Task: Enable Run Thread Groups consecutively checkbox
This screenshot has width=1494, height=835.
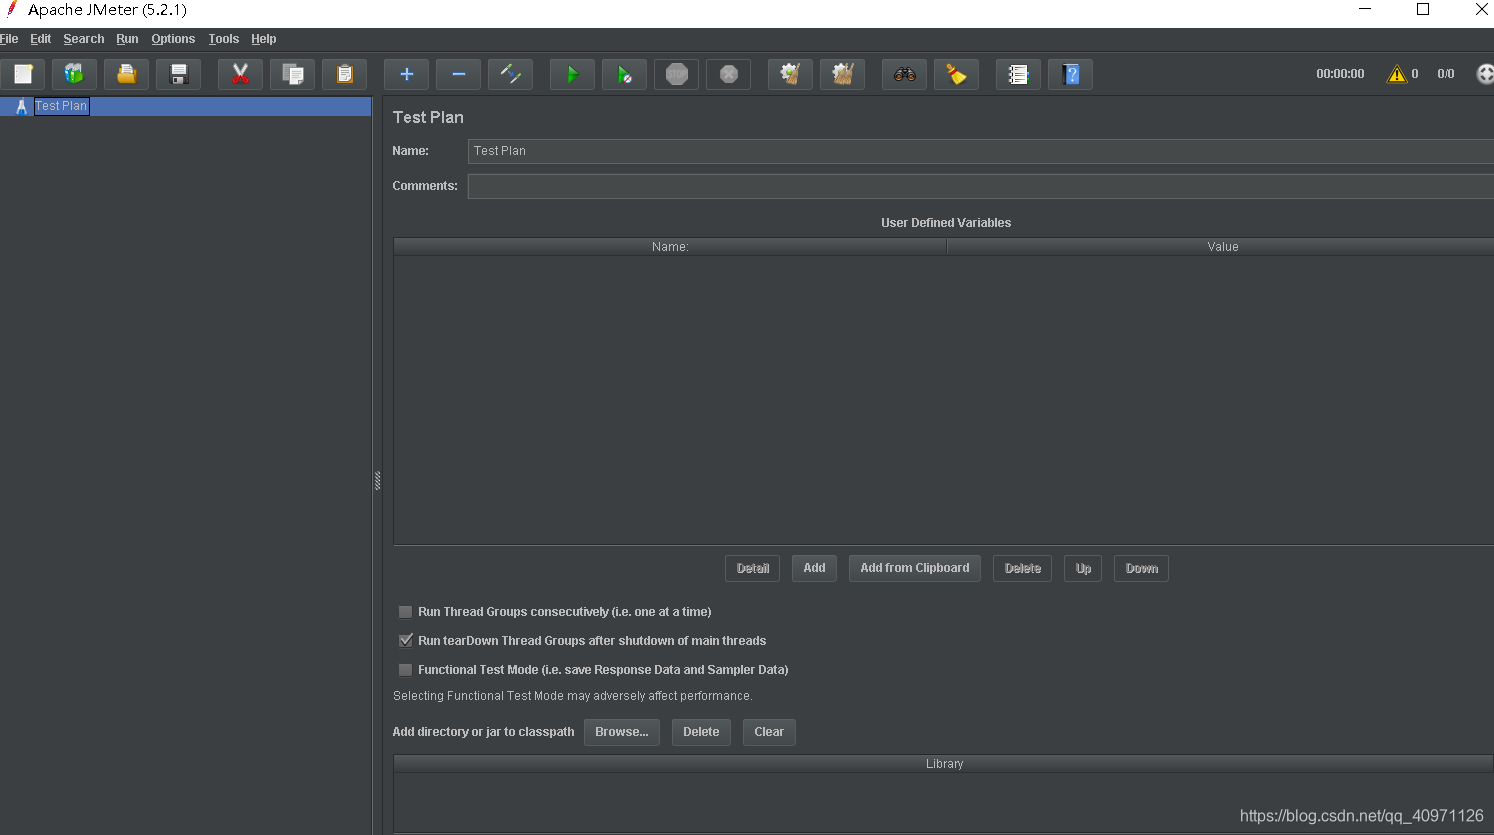Action: coord(406,612)
